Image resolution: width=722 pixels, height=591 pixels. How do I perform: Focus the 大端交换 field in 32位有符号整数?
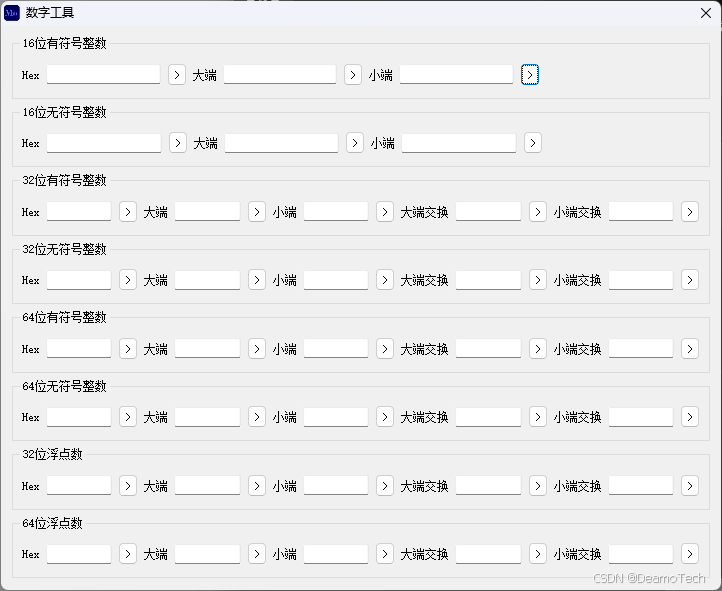tap(488, 212)
